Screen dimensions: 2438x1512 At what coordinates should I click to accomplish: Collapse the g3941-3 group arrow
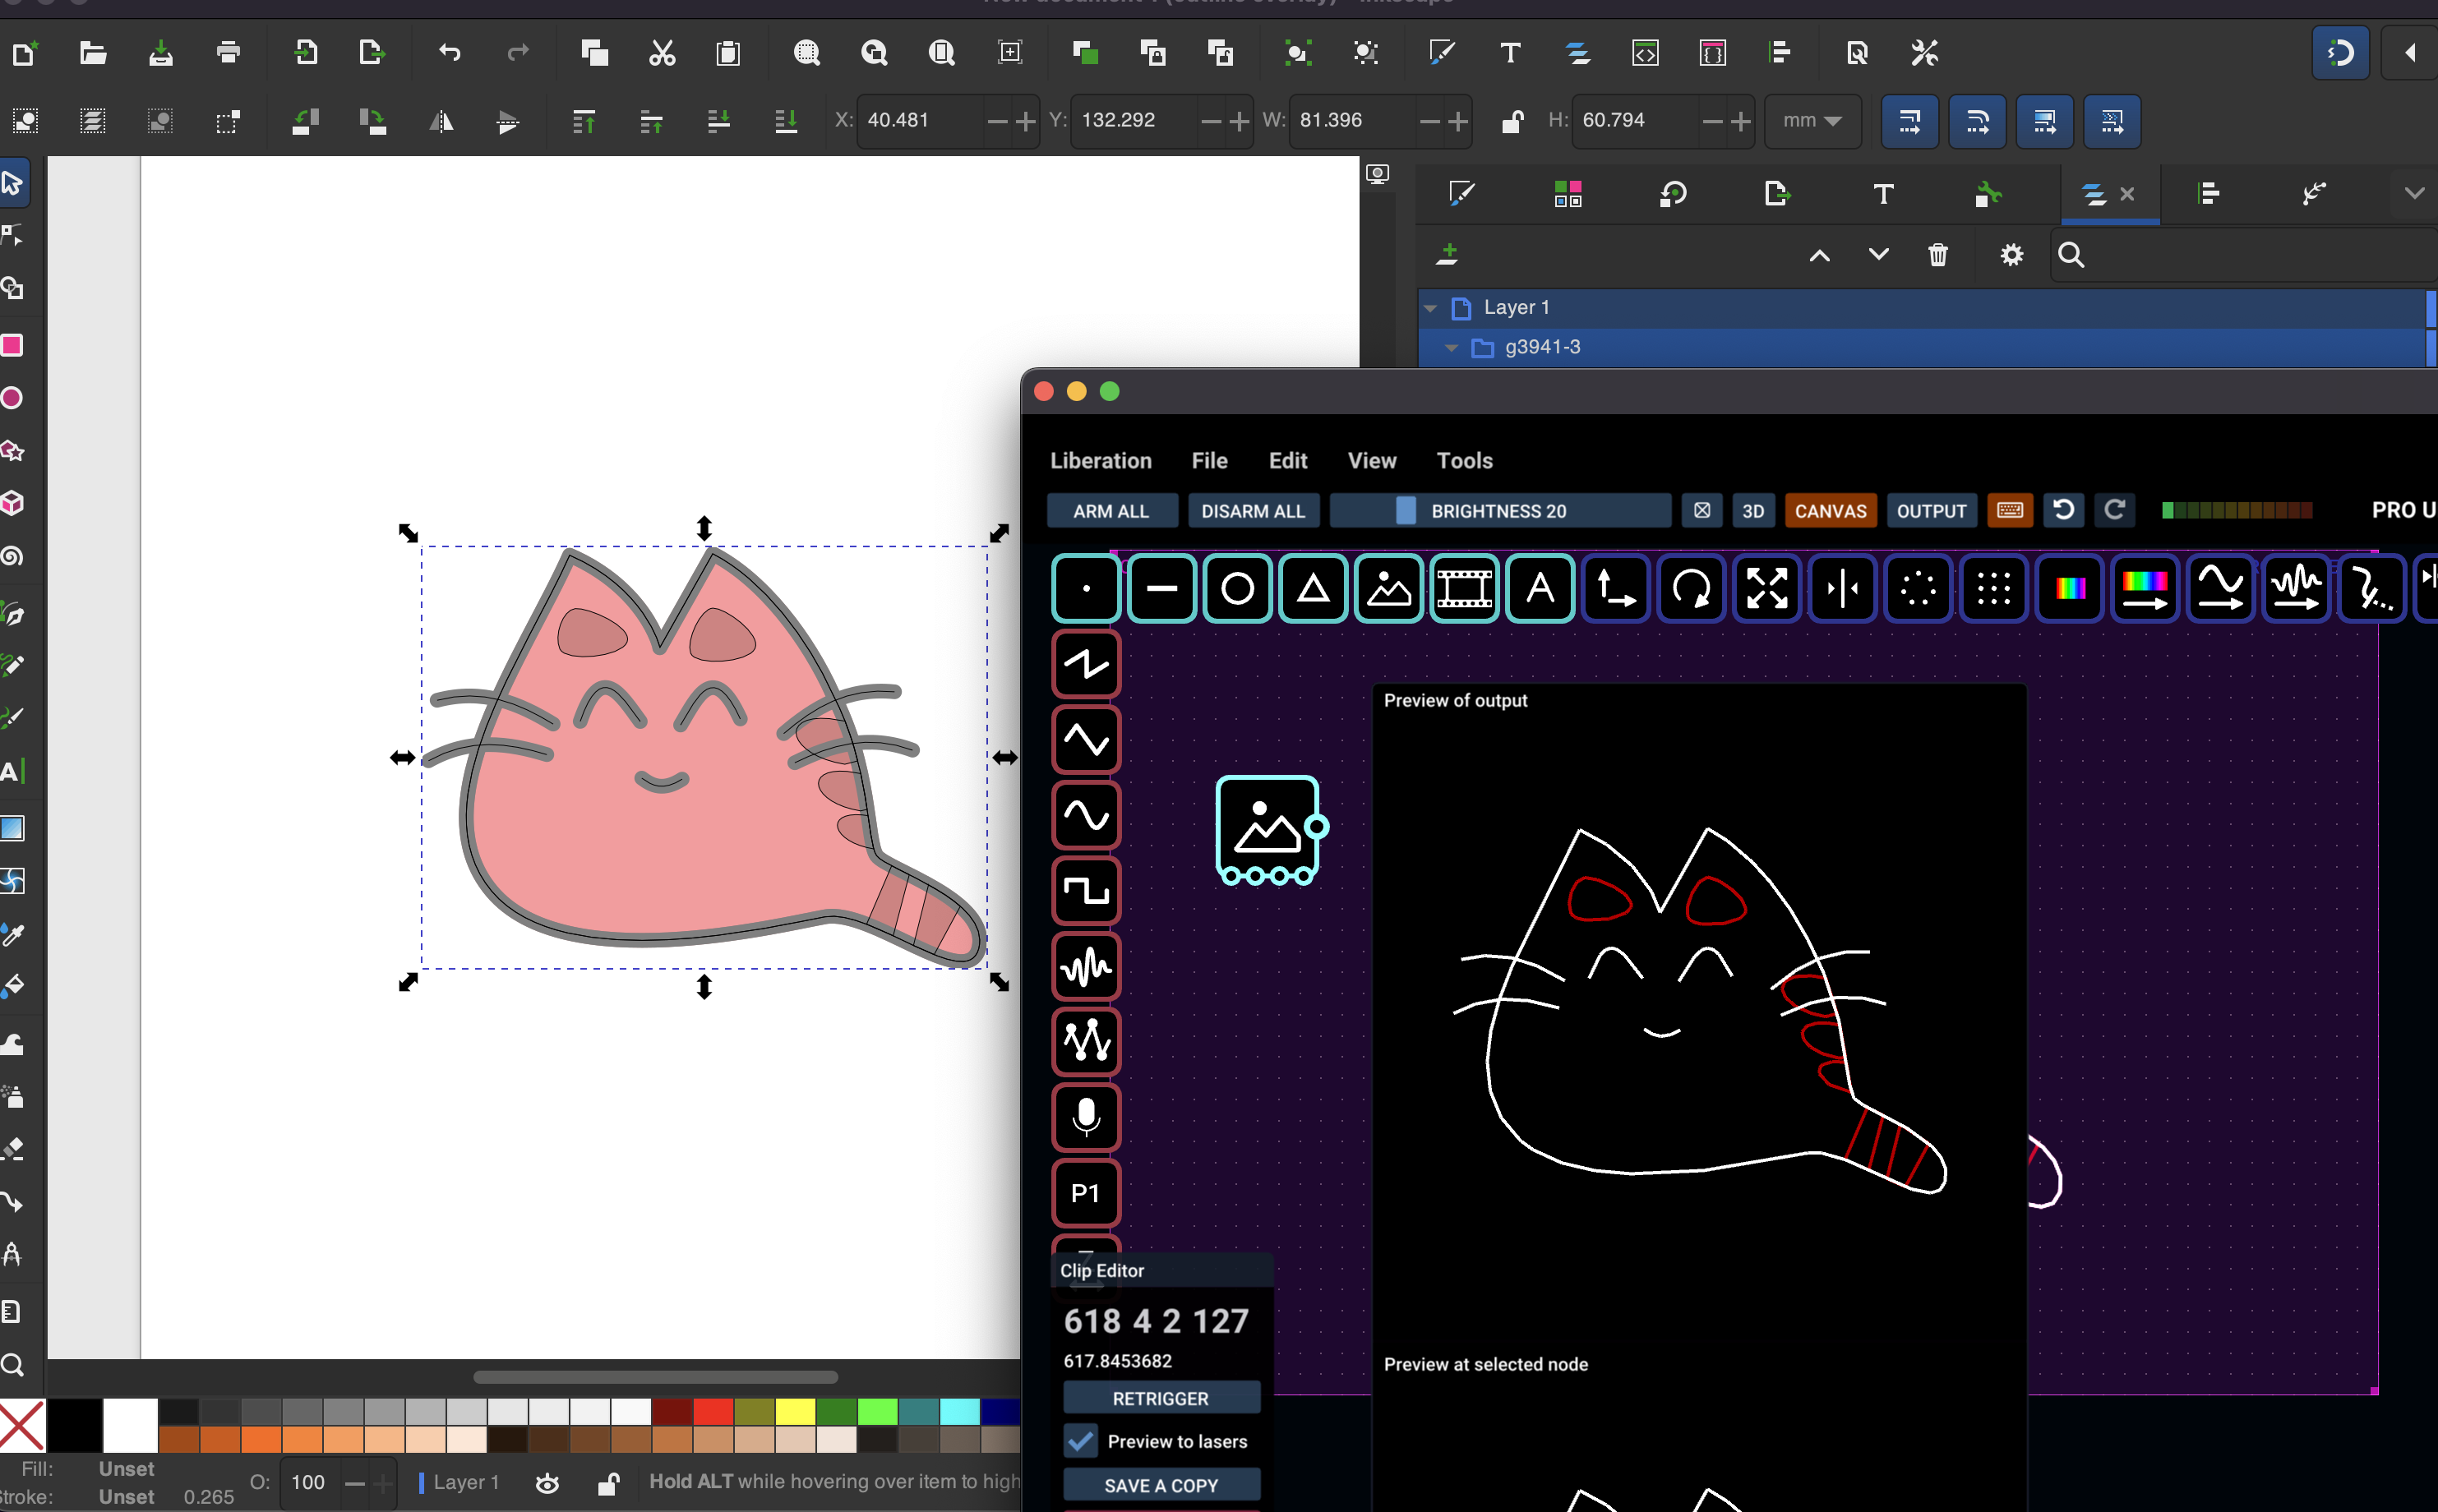pyautogui.click(x=1452, y=348)
